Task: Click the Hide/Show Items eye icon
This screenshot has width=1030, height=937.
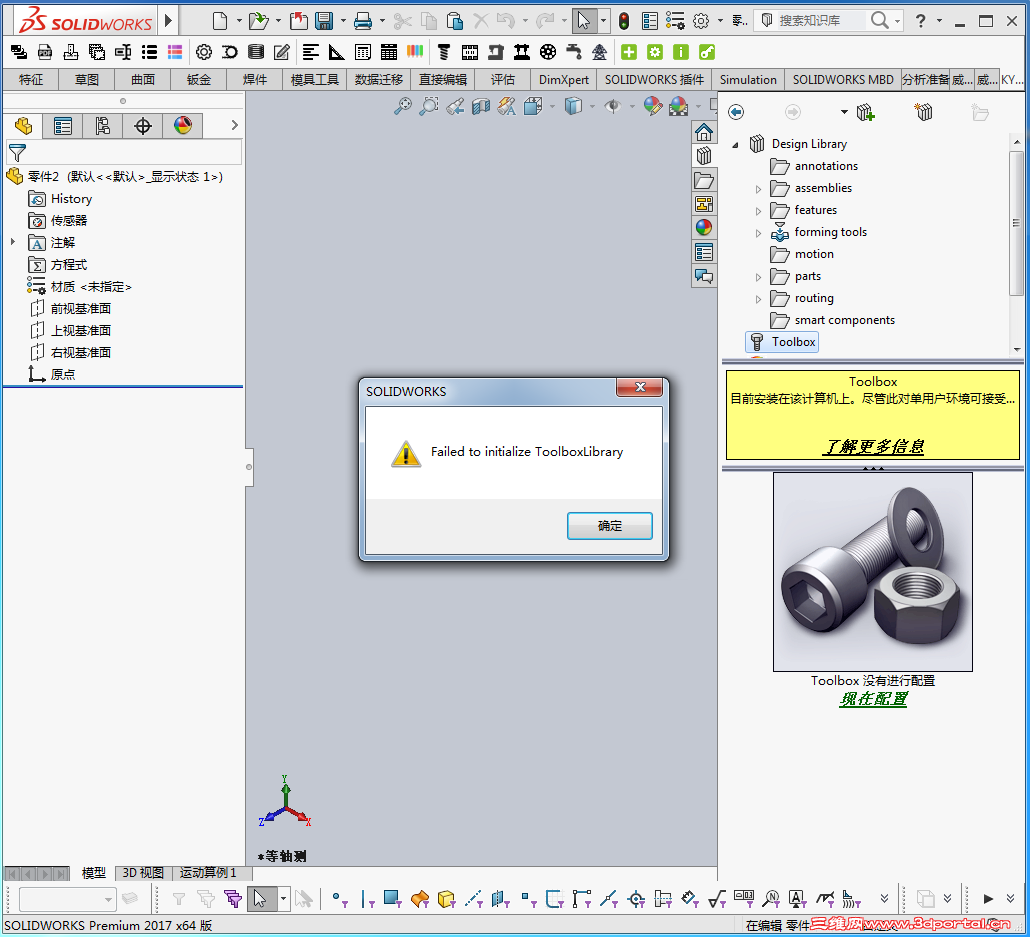Action: (x=613, y=106)
